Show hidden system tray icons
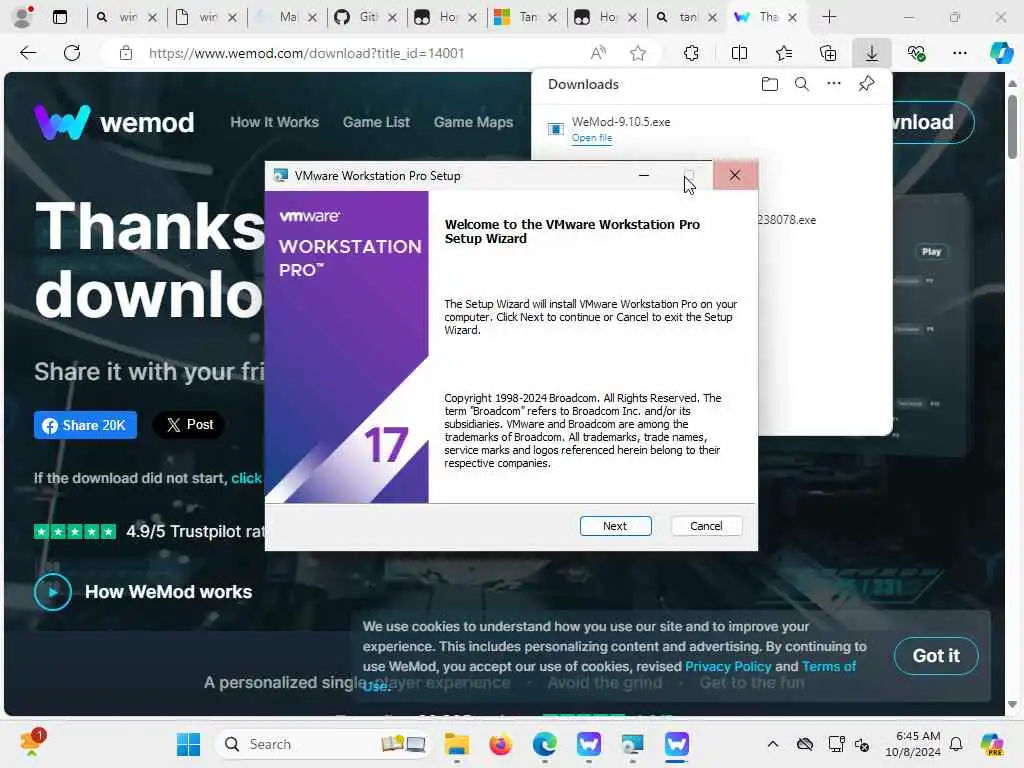Screen dimensions: 1024x768 tap(773, 744)
